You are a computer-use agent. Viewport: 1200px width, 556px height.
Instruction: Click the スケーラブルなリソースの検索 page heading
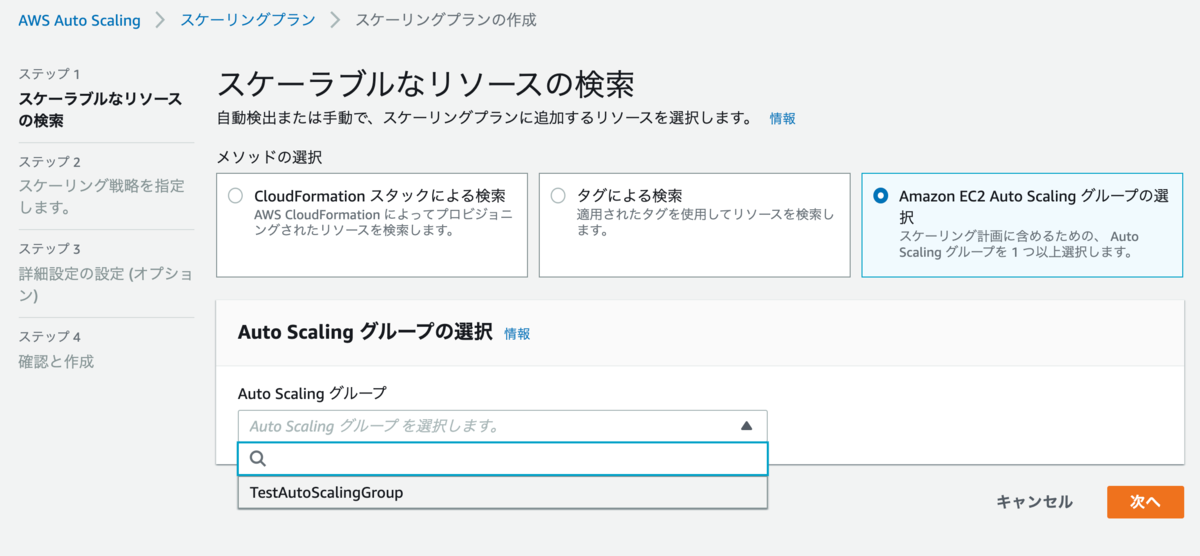[427, 83]
